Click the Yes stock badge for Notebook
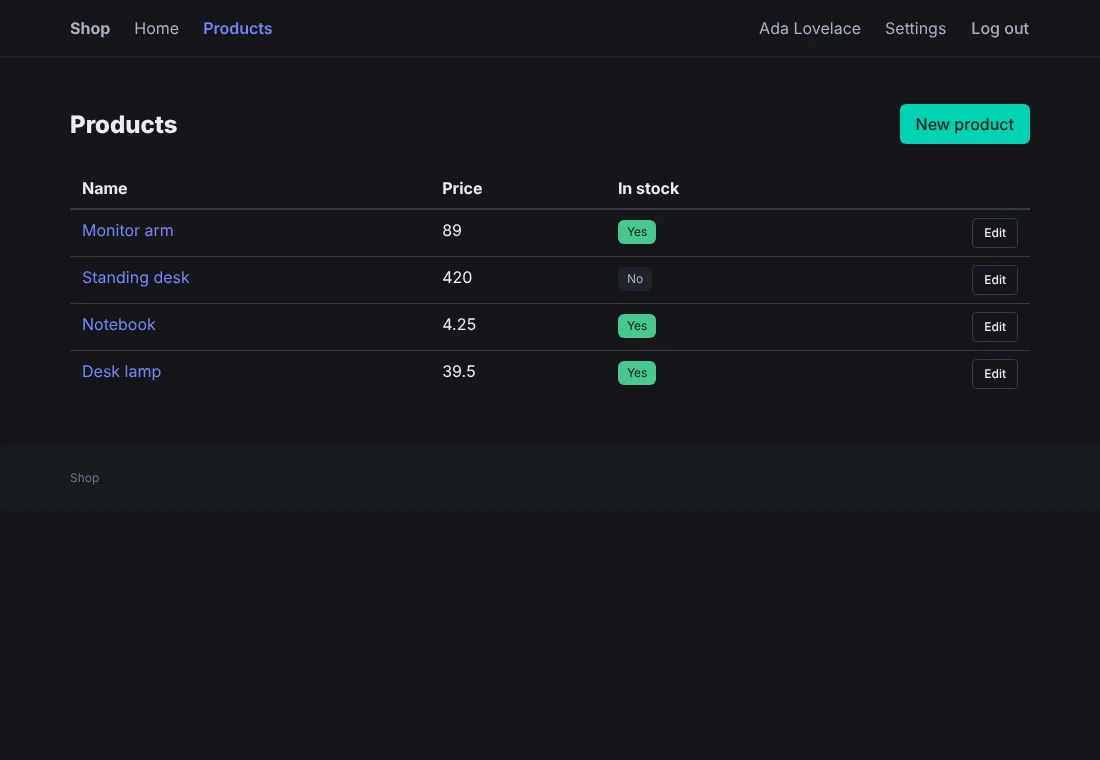 click(637, 326)
